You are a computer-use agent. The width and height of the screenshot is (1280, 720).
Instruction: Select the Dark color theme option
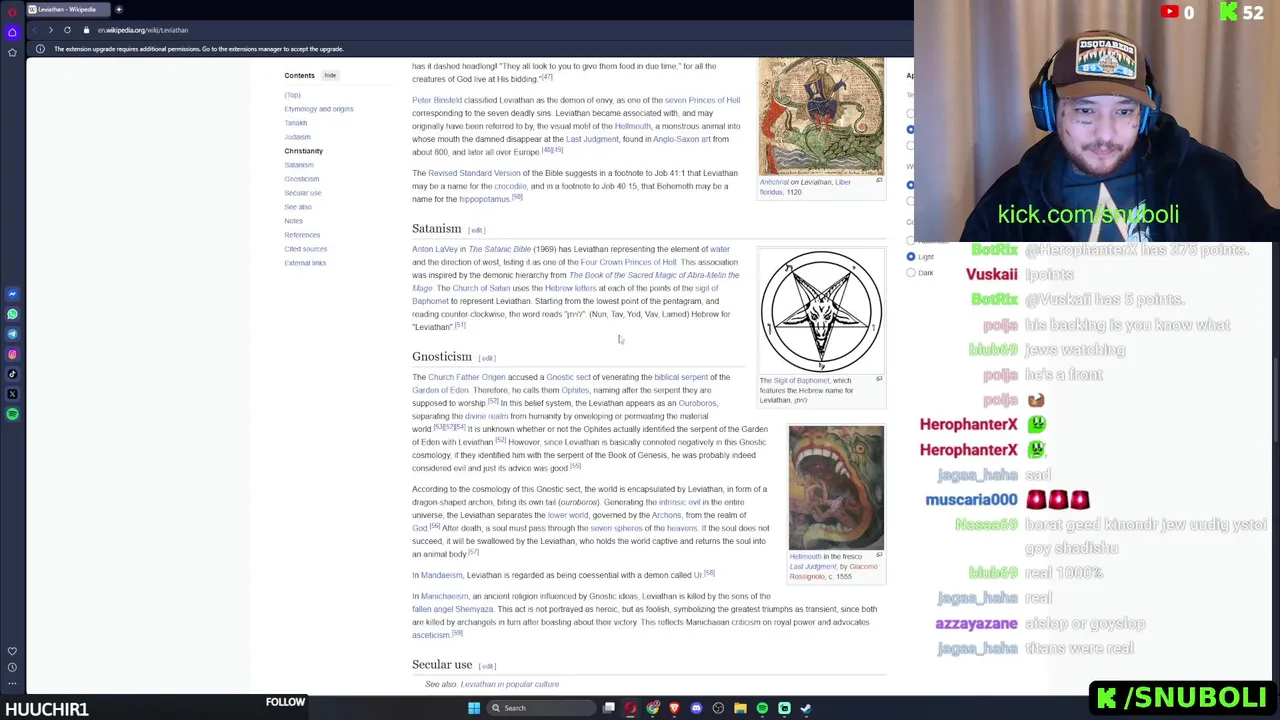[911, 273]
